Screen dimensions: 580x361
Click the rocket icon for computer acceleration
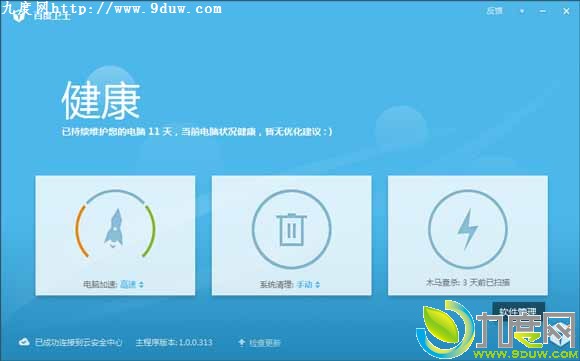115,229
